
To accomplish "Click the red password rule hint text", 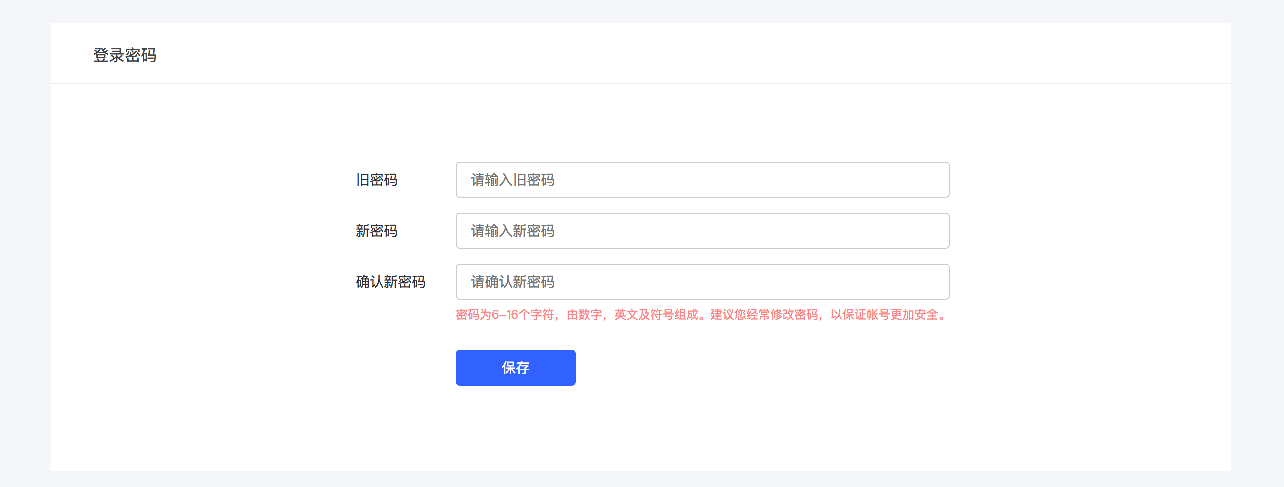I will tap(701, 315).
